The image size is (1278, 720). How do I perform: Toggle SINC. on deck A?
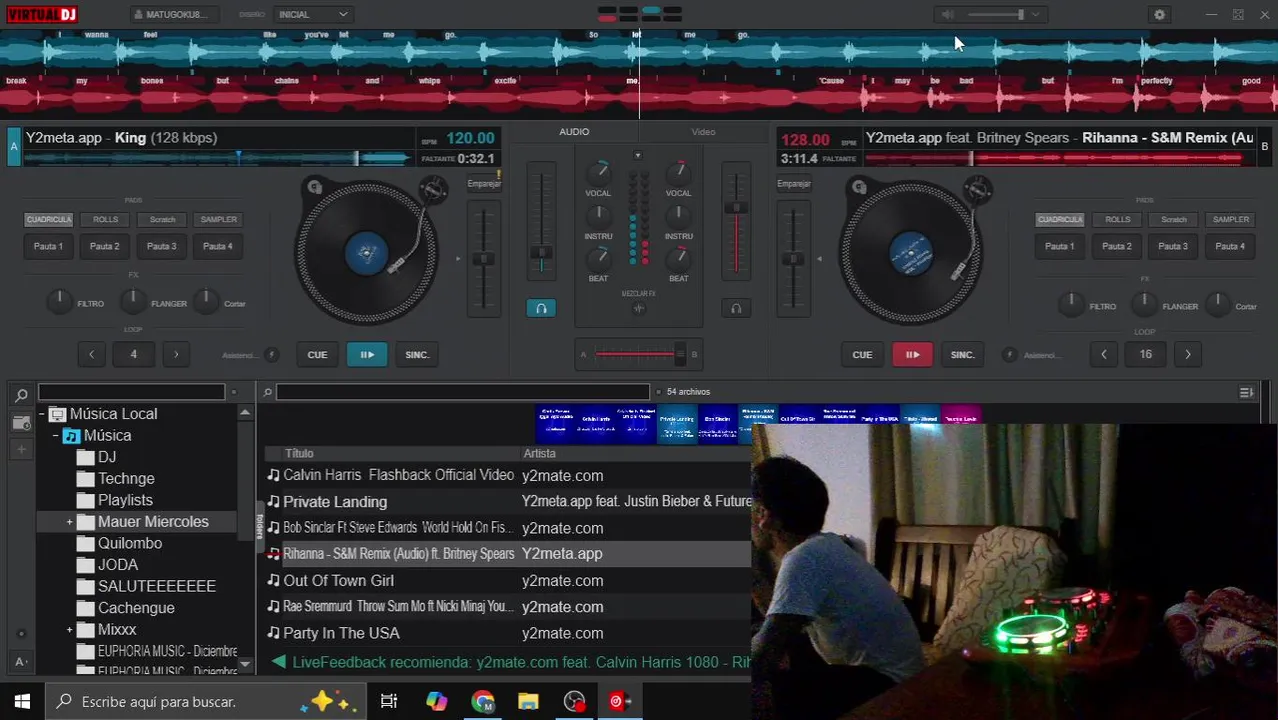pyautogui.click(x=417, y=354)
